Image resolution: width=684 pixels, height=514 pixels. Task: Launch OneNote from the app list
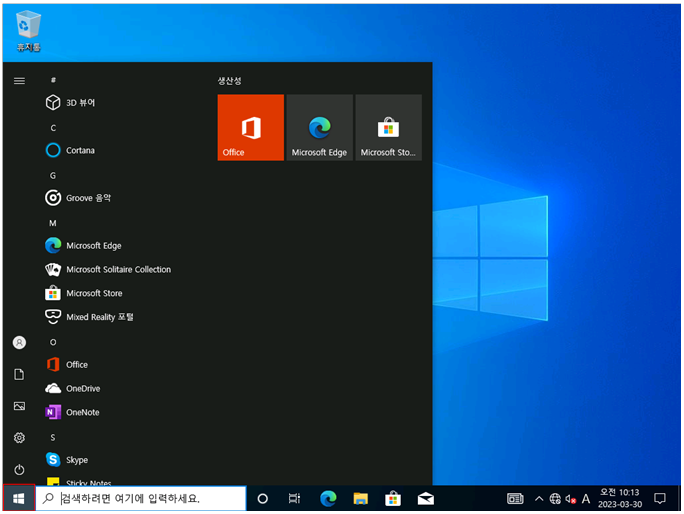pyautogui.click(x=72, y=412)
